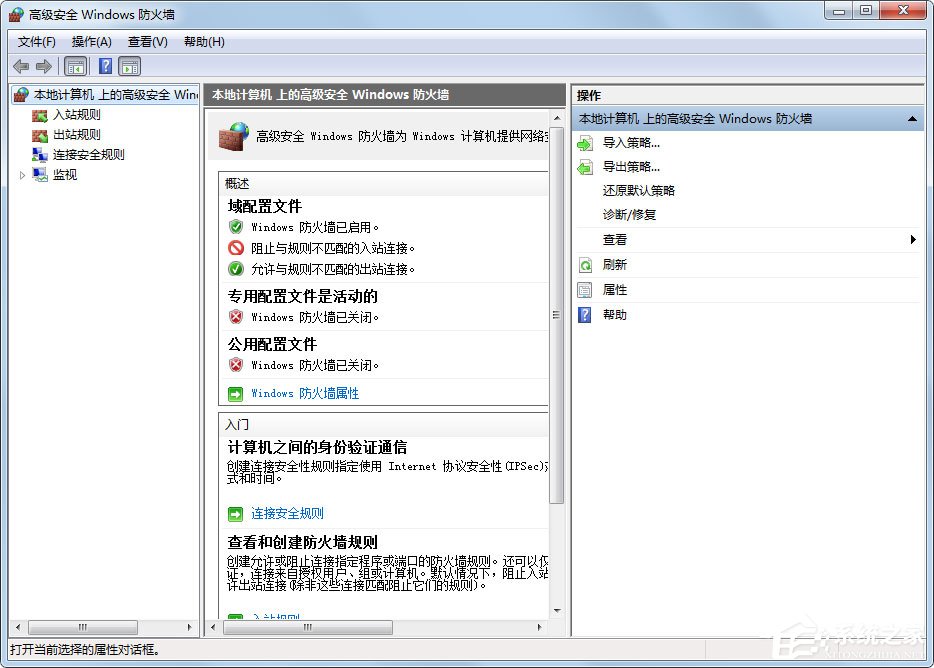934x668 pixels.
Task: Click the 导入策略 green arrow icon
Action: point(587,142)
